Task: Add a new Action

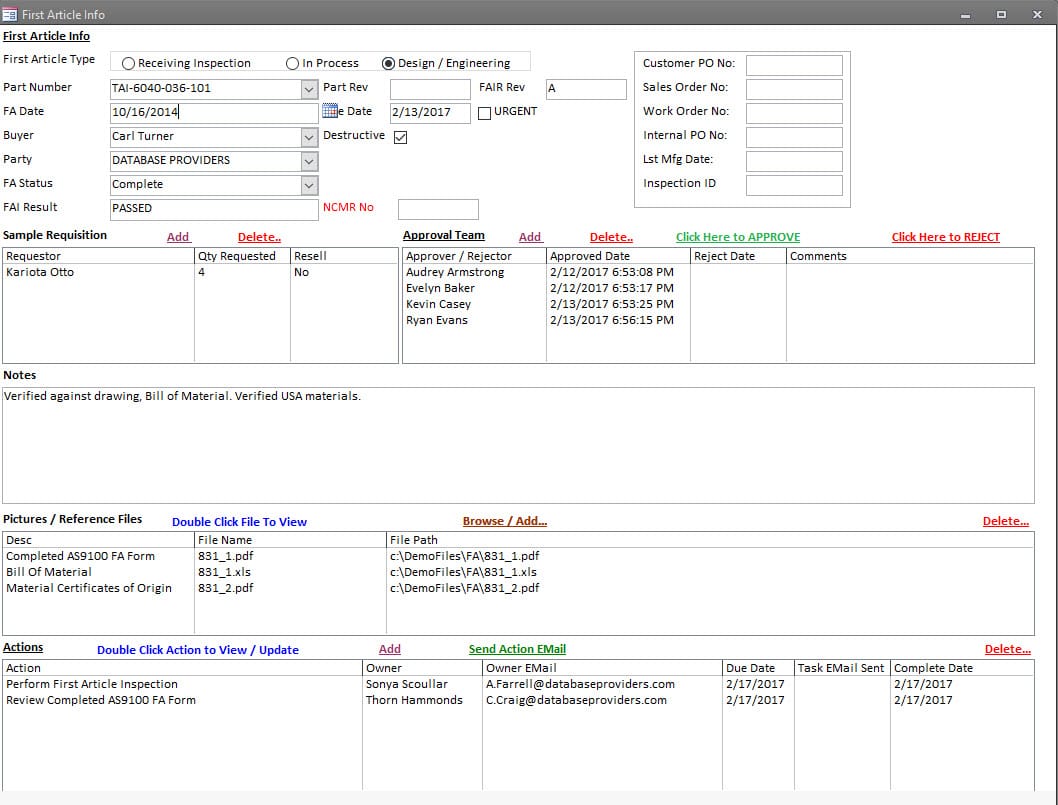Action: 389,649
